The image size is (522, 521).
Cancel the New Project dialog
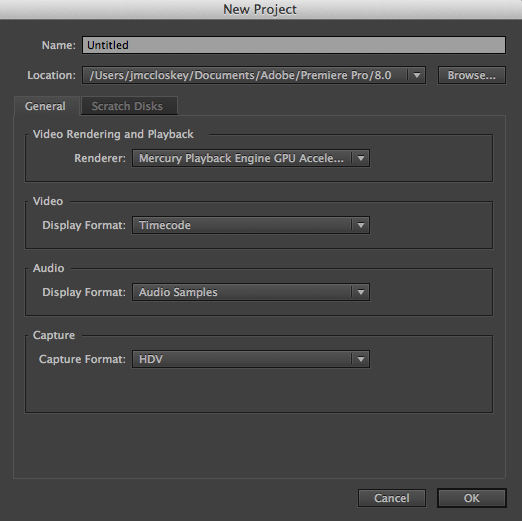[392, 498]
